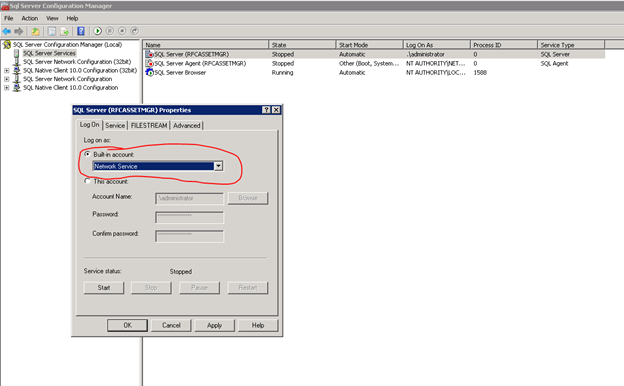Image resolution: width=624 pixels, height=386 pixels.
Task: Open the Network Service dropdown arrow
Action: [x=218, y=166]
